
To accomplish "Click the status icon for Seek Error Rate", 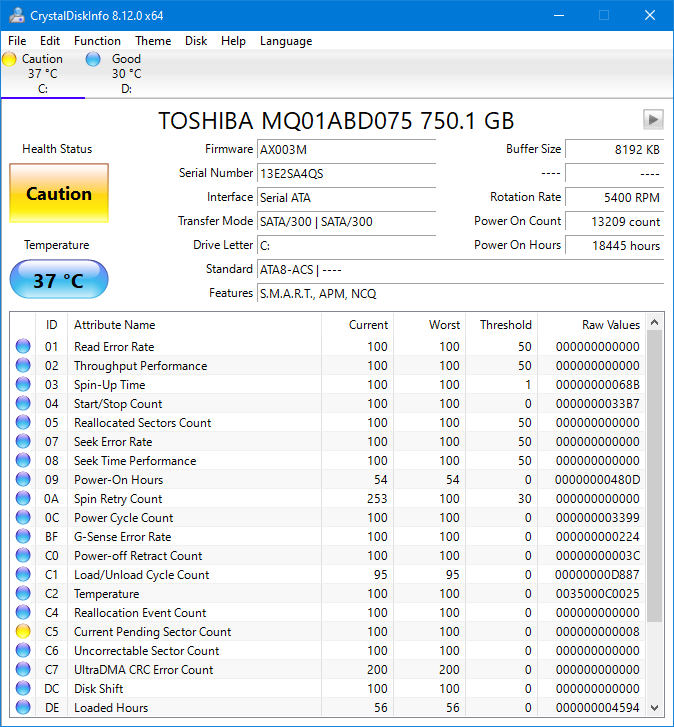I will point(23,441).
